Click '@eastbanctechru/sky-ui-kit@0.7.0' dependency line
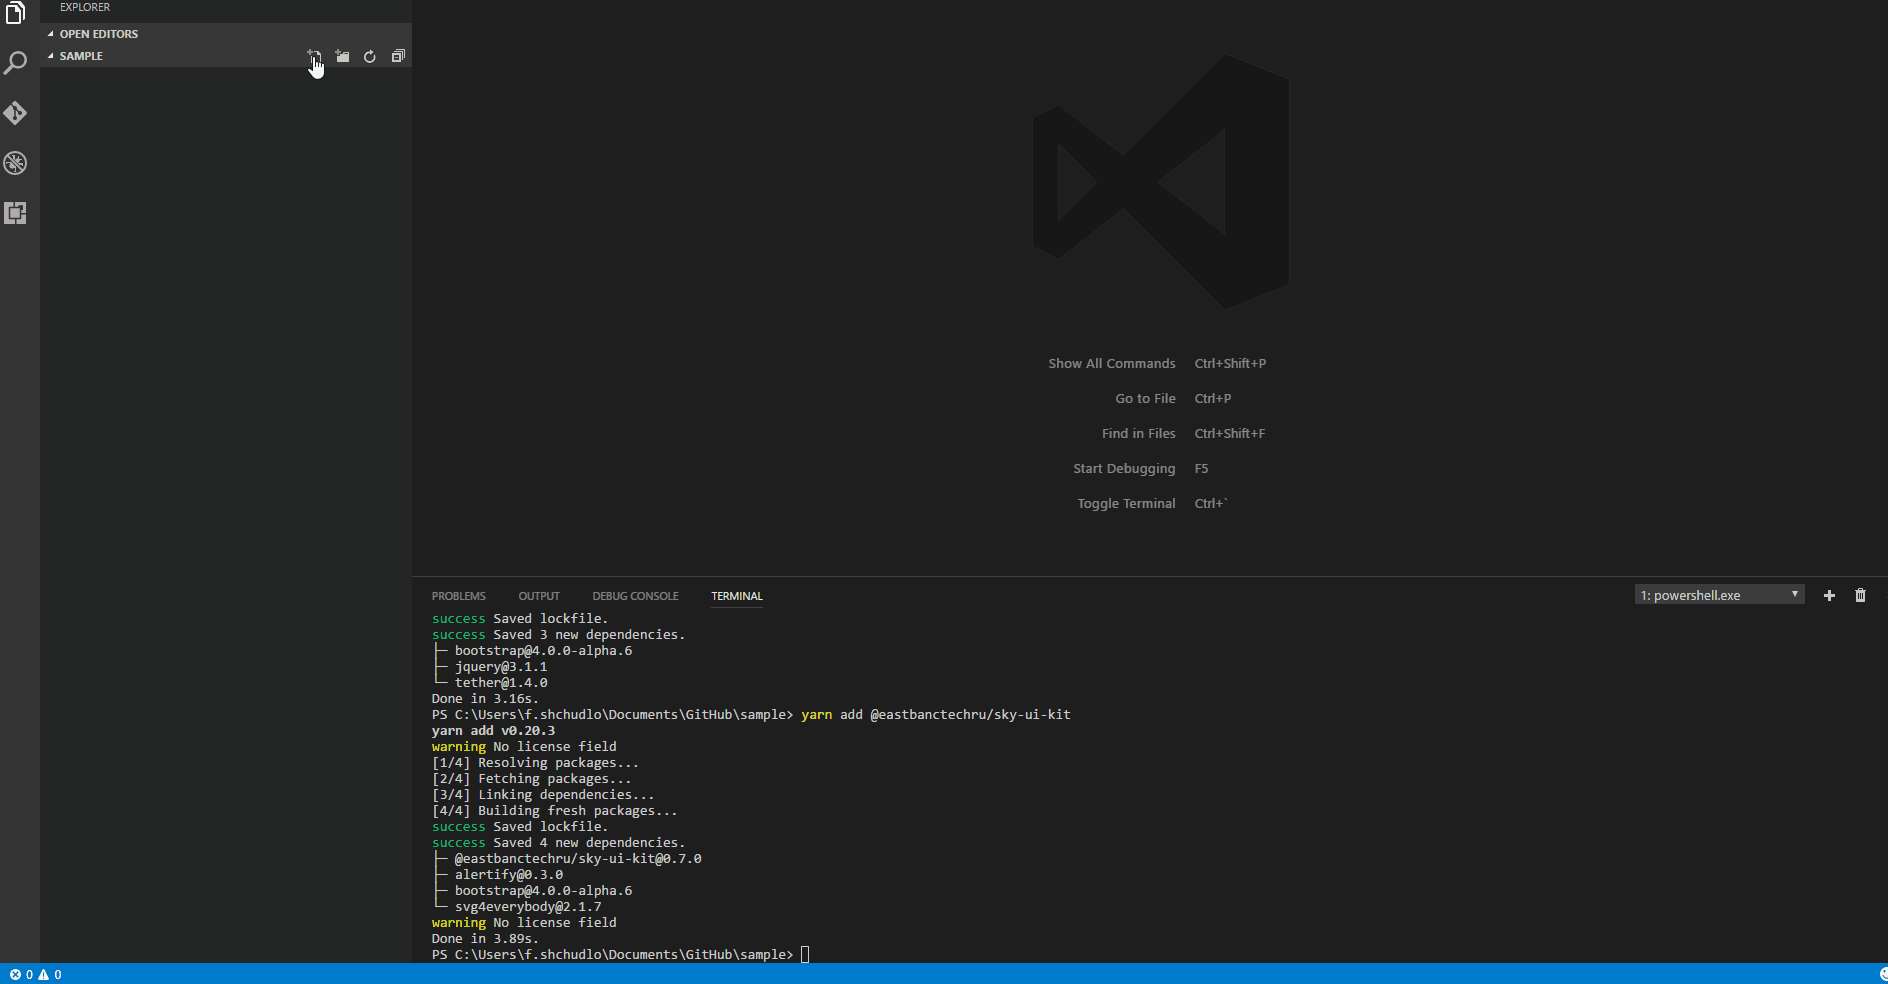Image resolution: width=1888 pixels, height=984 pixels. coord(578,859)
